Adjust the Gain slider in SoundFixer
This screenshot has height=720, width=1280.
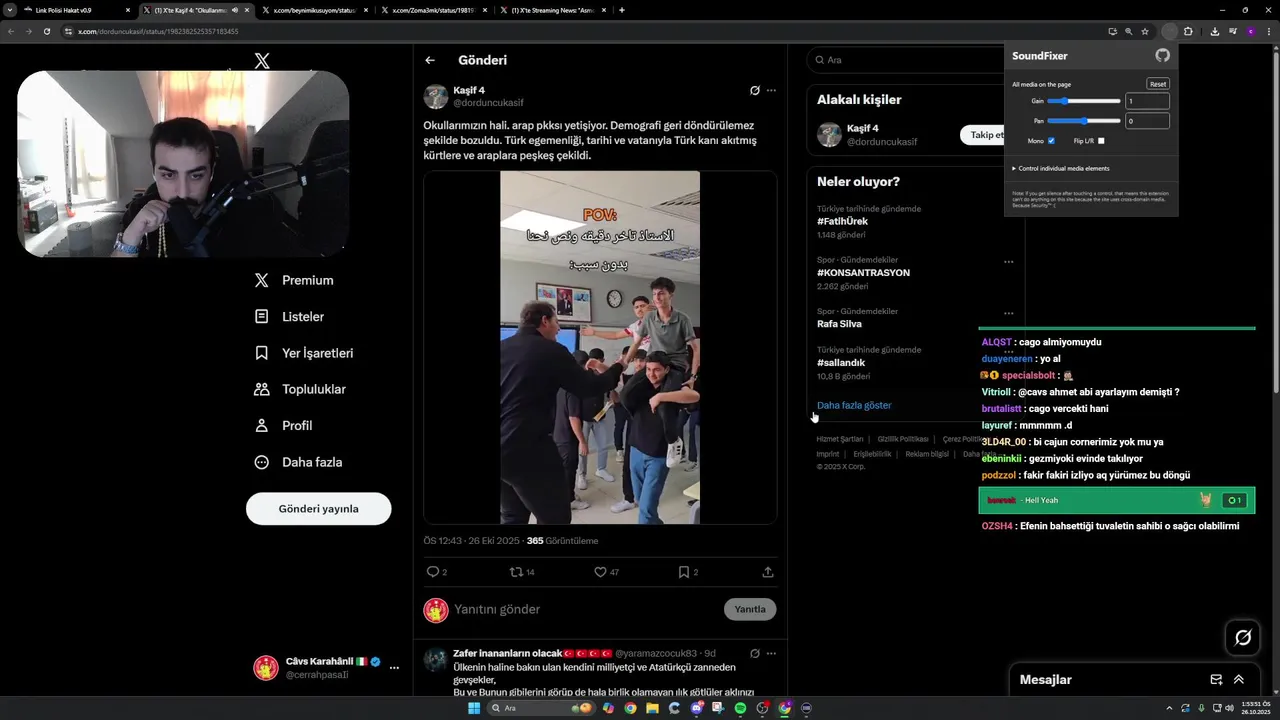pos(1084,101)
